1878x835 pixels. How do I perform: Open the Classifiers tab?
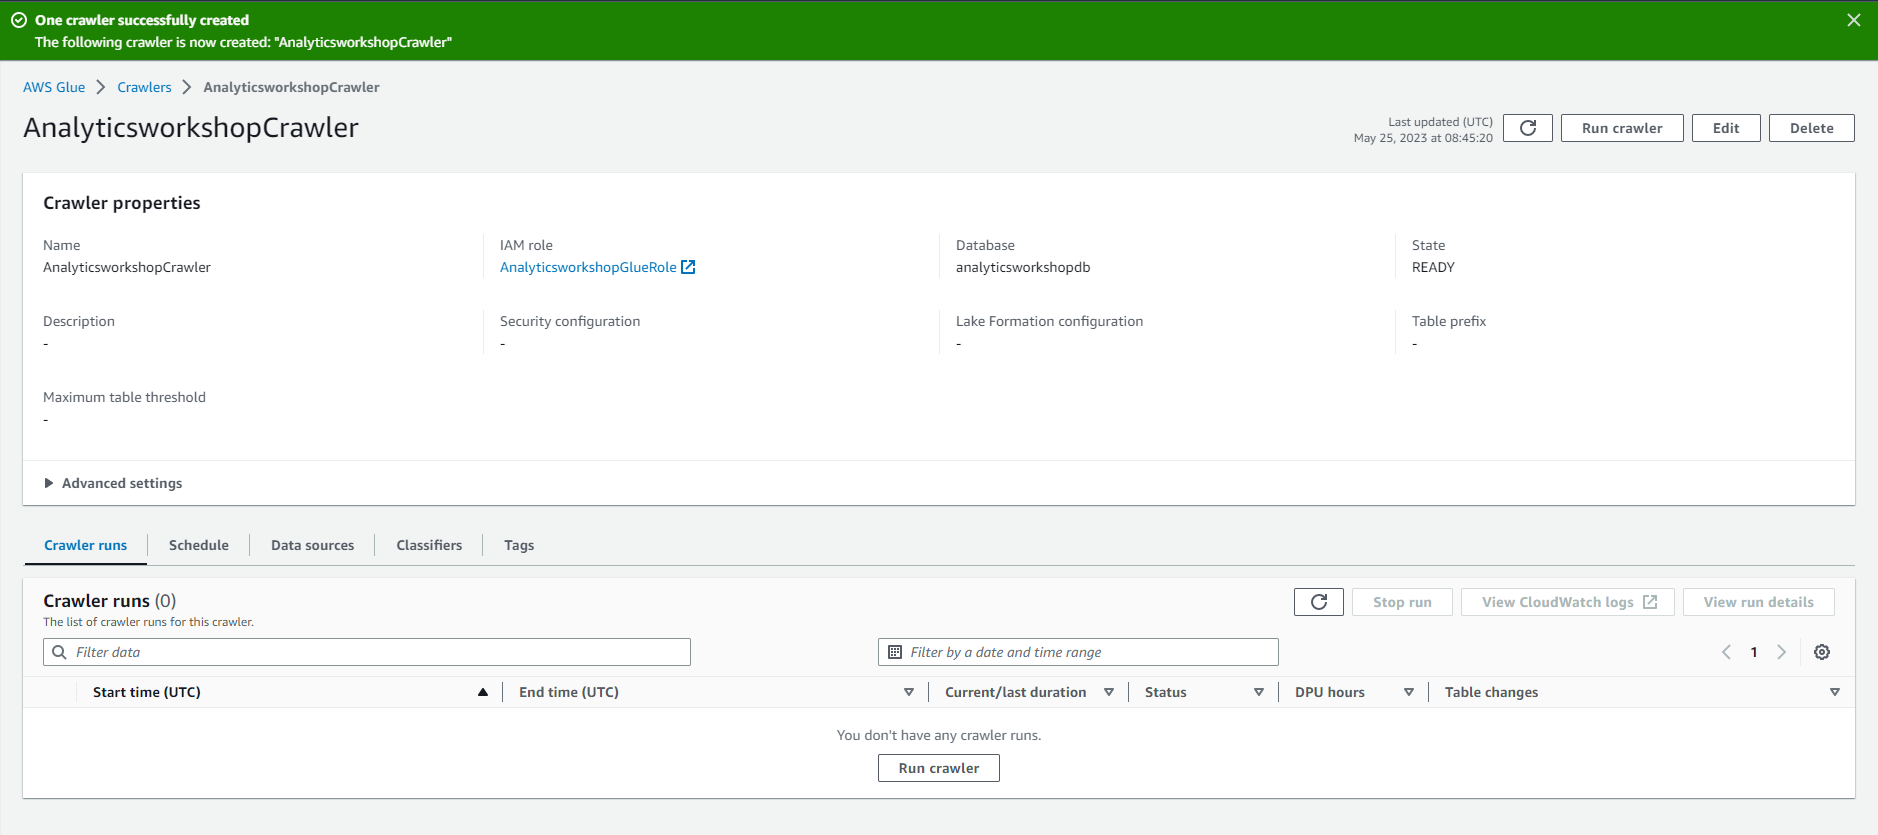coord(429,545)
